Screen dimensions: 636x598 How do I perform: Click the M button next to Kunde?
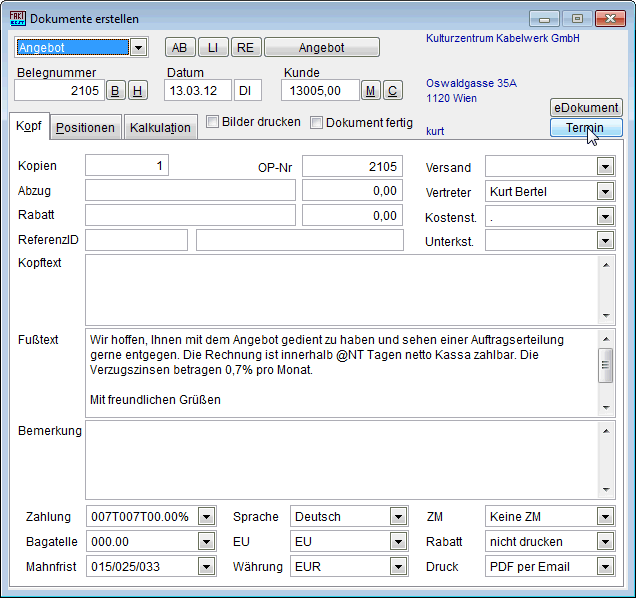370,90
